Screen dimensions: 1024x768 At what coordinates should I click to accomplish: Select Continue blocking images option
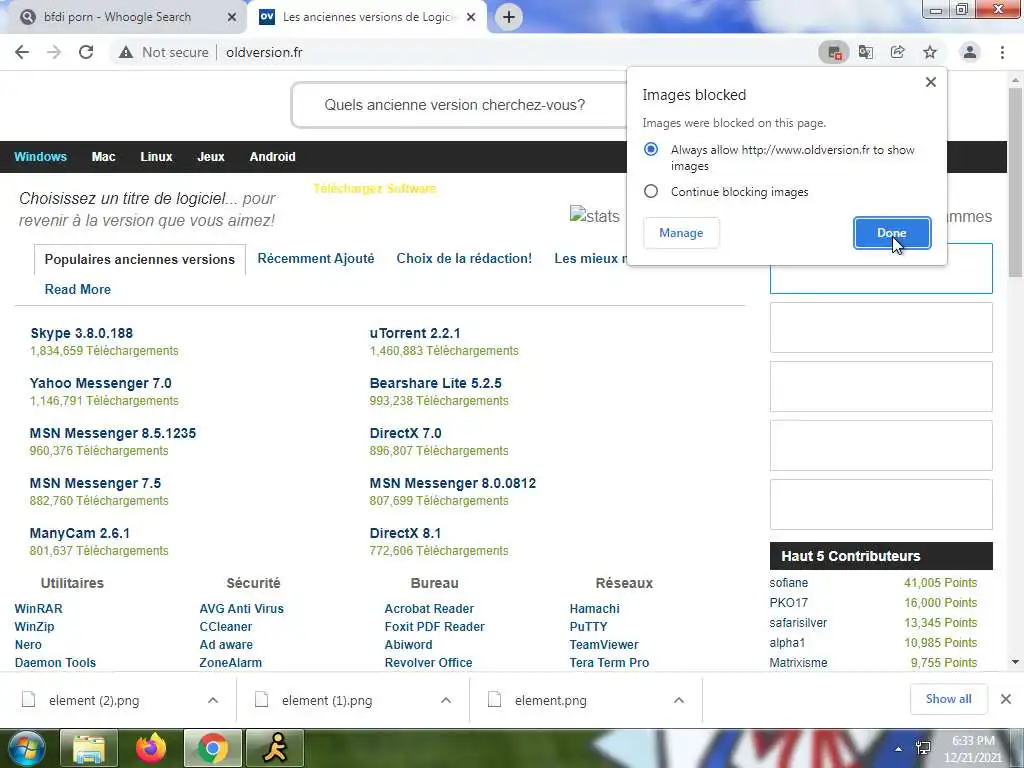coord(651,191)
